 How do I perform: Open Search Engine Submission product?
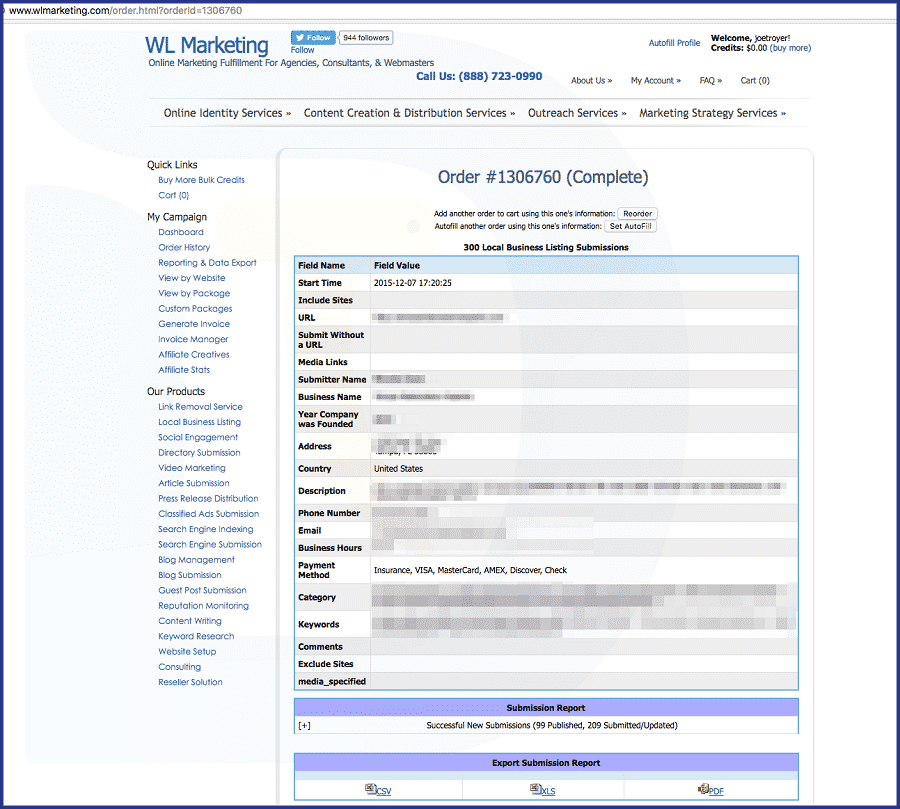210,544
